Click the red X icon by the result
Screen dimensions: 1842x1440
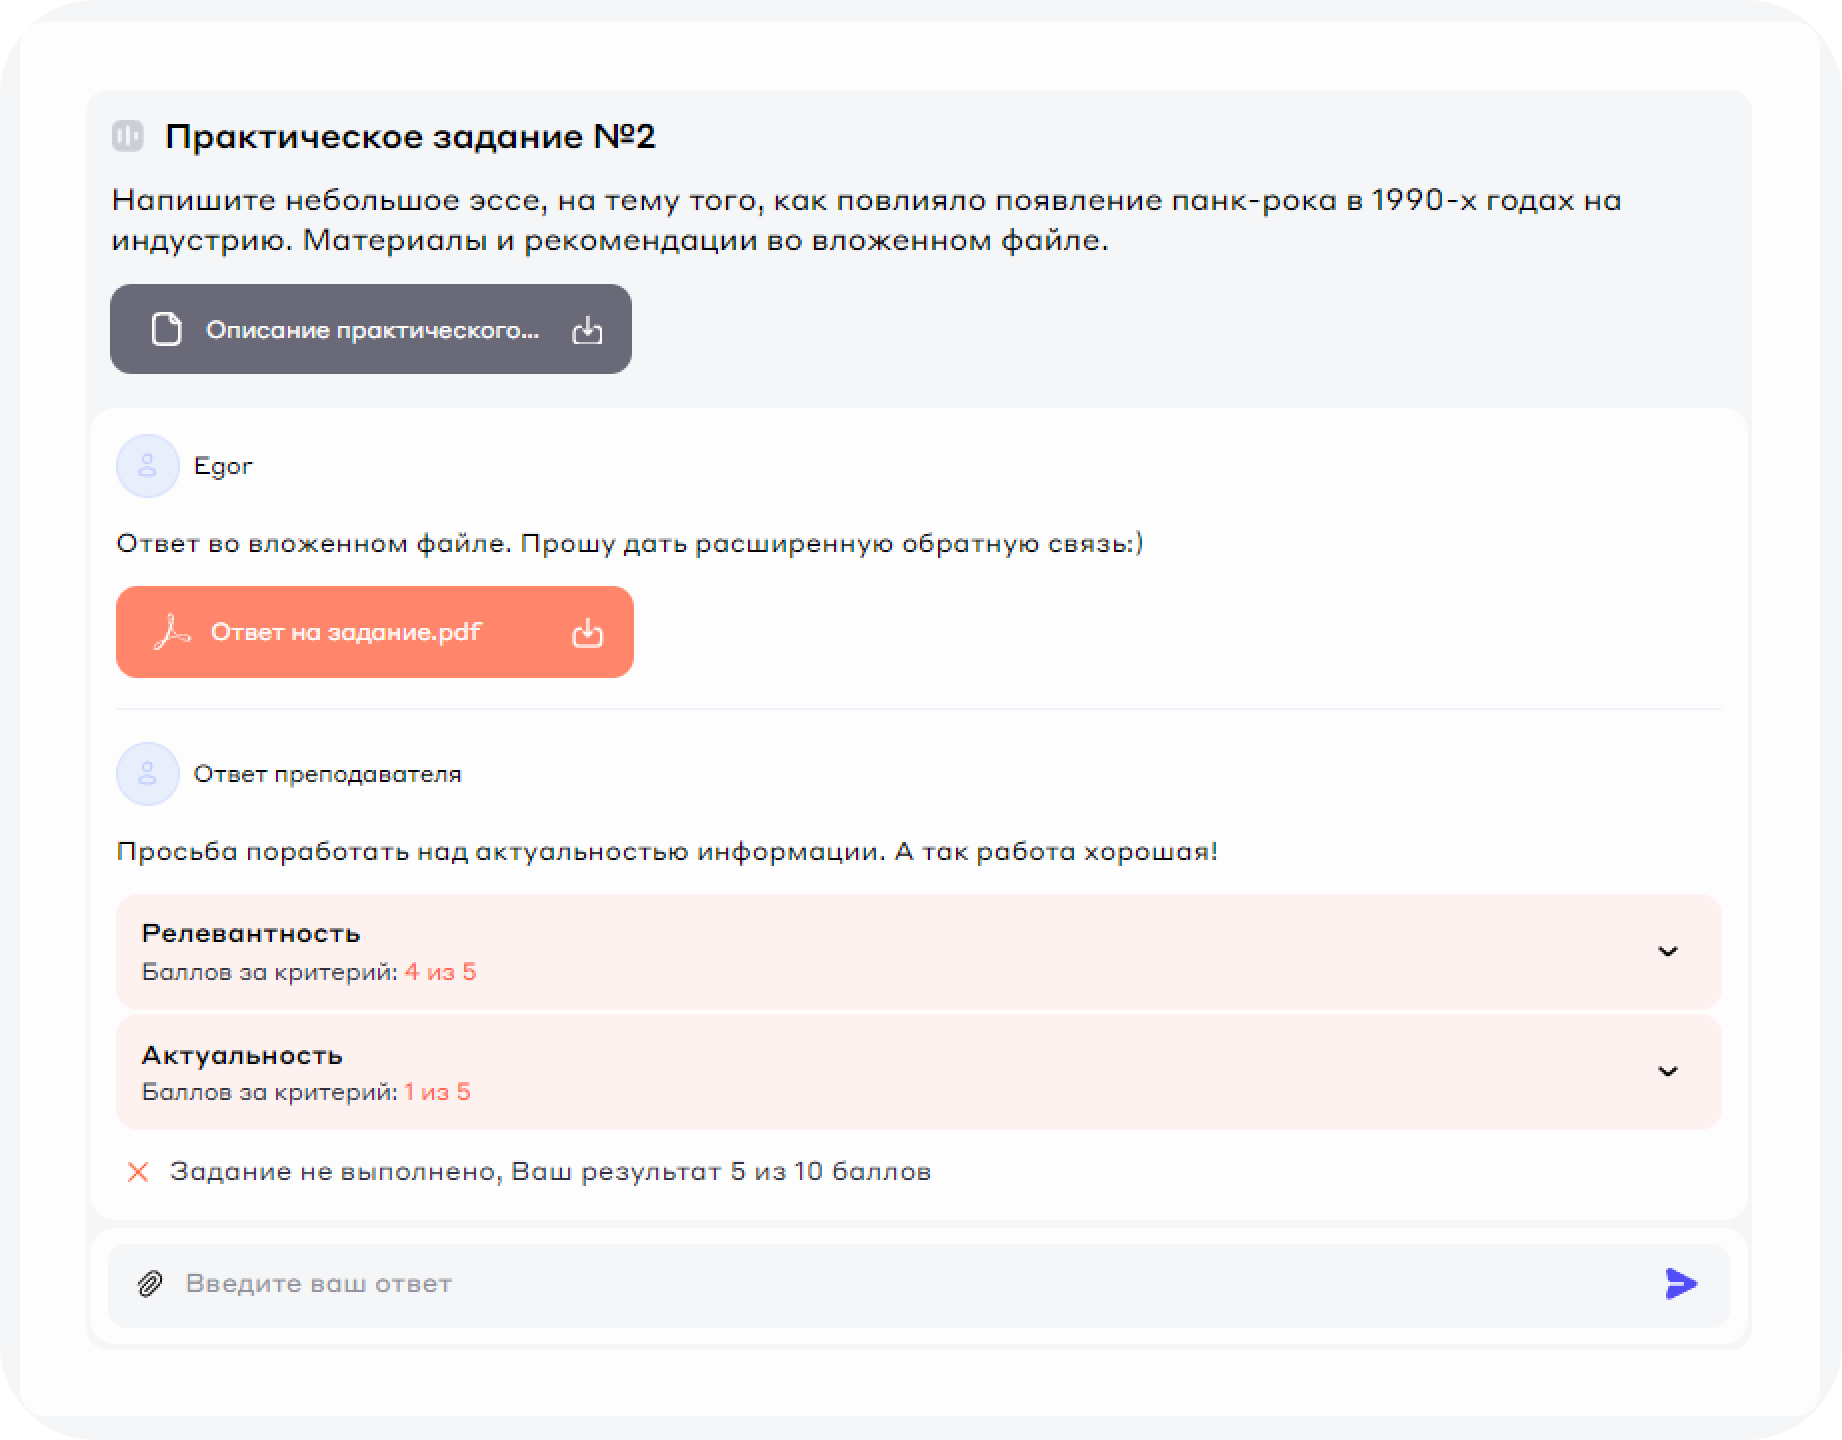138,1171
